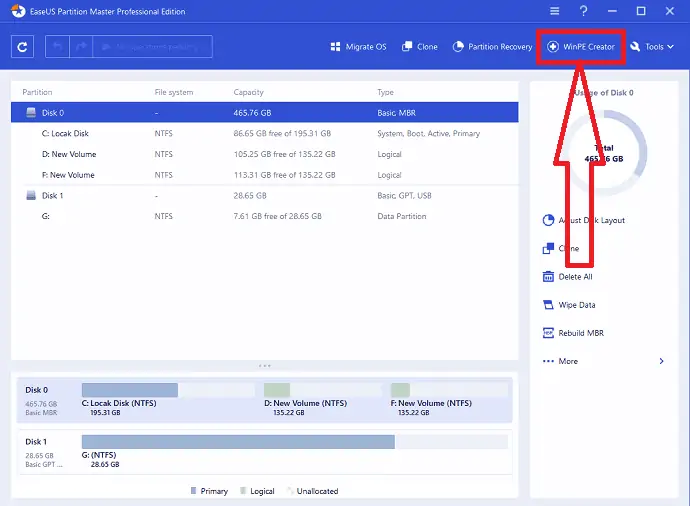Click the EaseUS app logo icon

pos(18,11)
